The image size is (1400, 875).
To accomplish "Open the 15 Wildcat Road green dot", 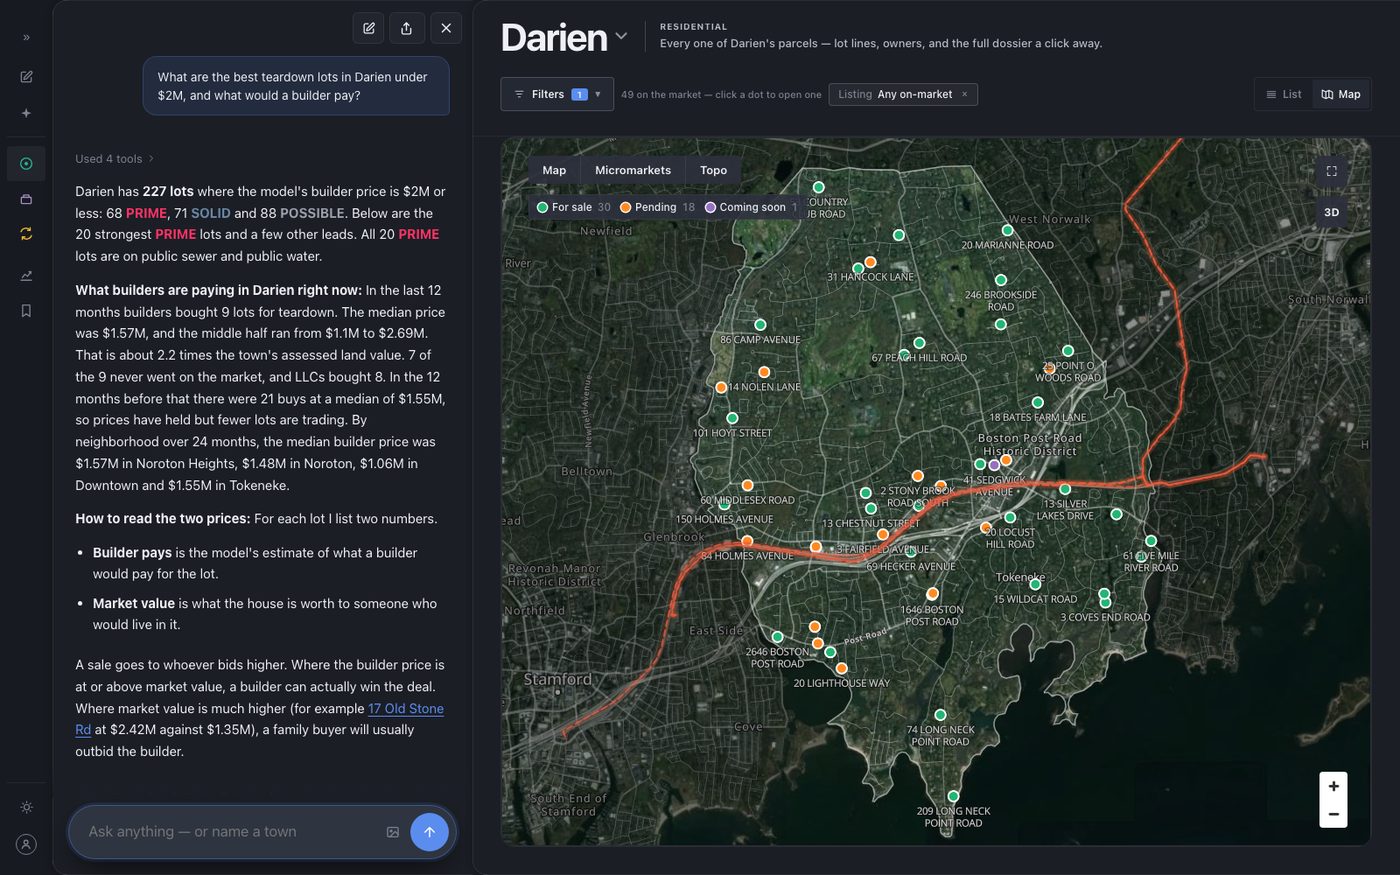I will pos(1035,585).
